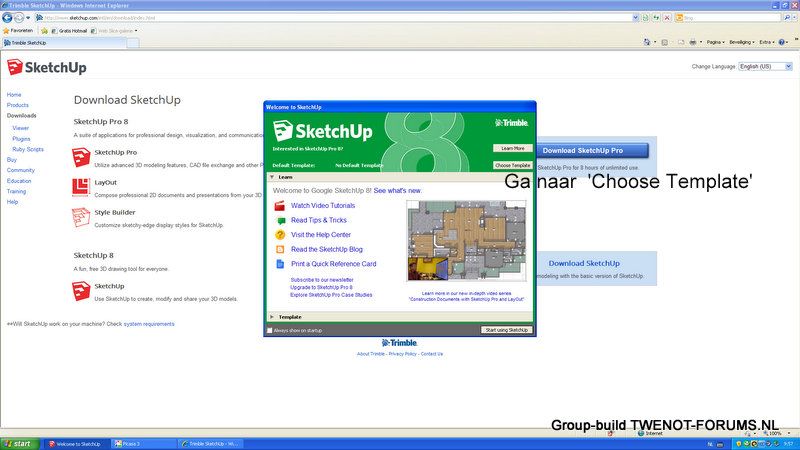
Task: Click the Quick Reference Card document icon
Action: pos(280,264)
